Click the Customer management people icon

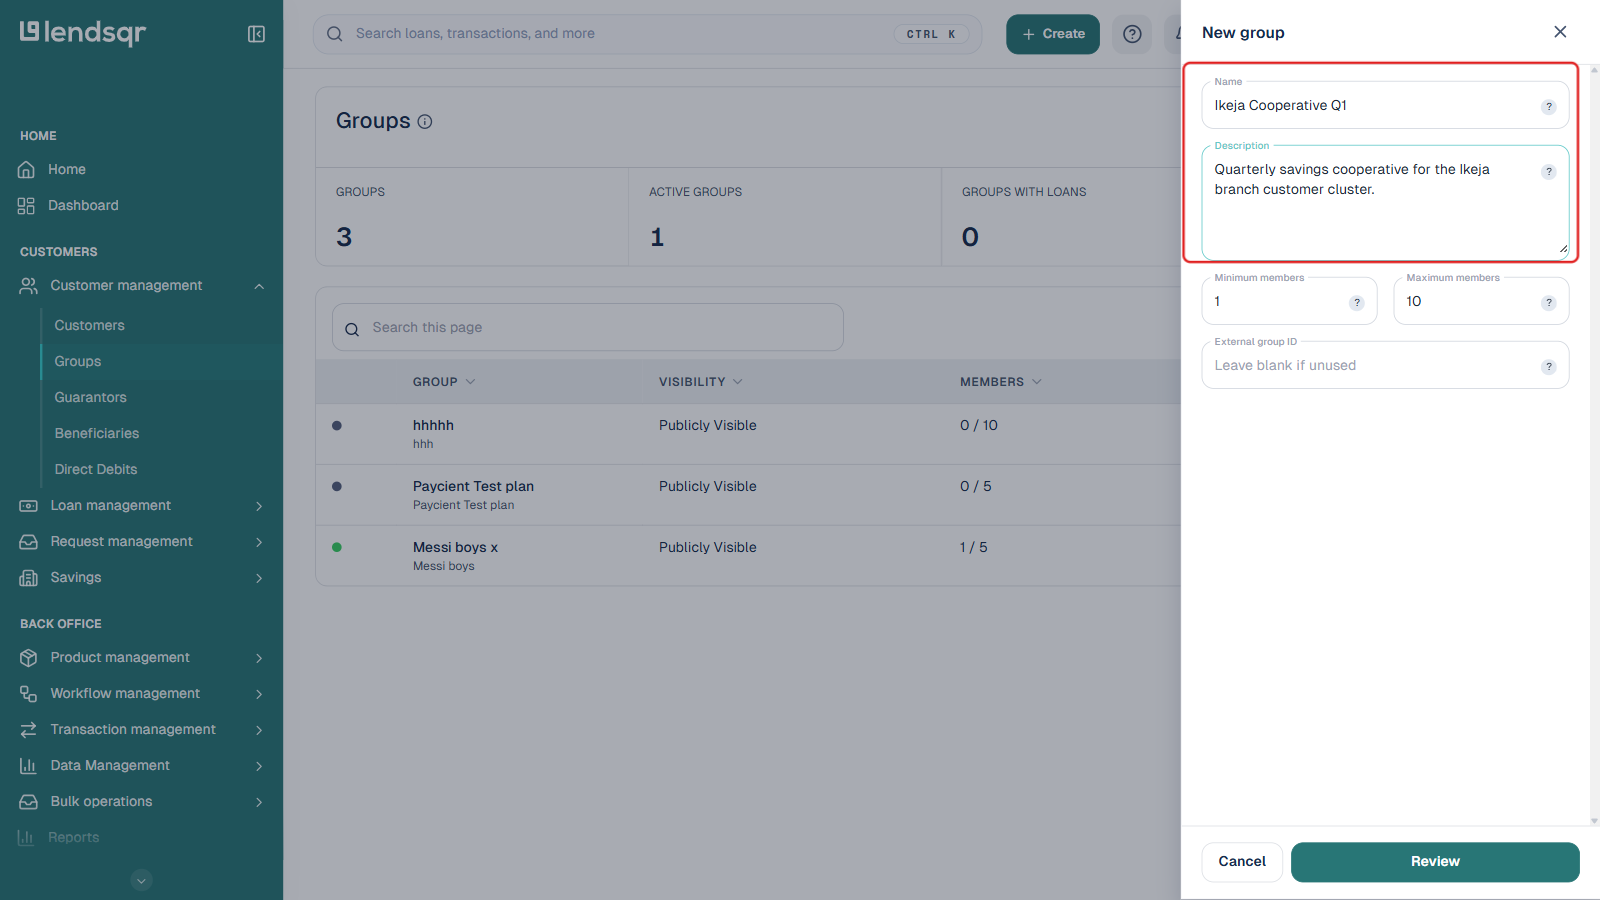click(29, 285)
